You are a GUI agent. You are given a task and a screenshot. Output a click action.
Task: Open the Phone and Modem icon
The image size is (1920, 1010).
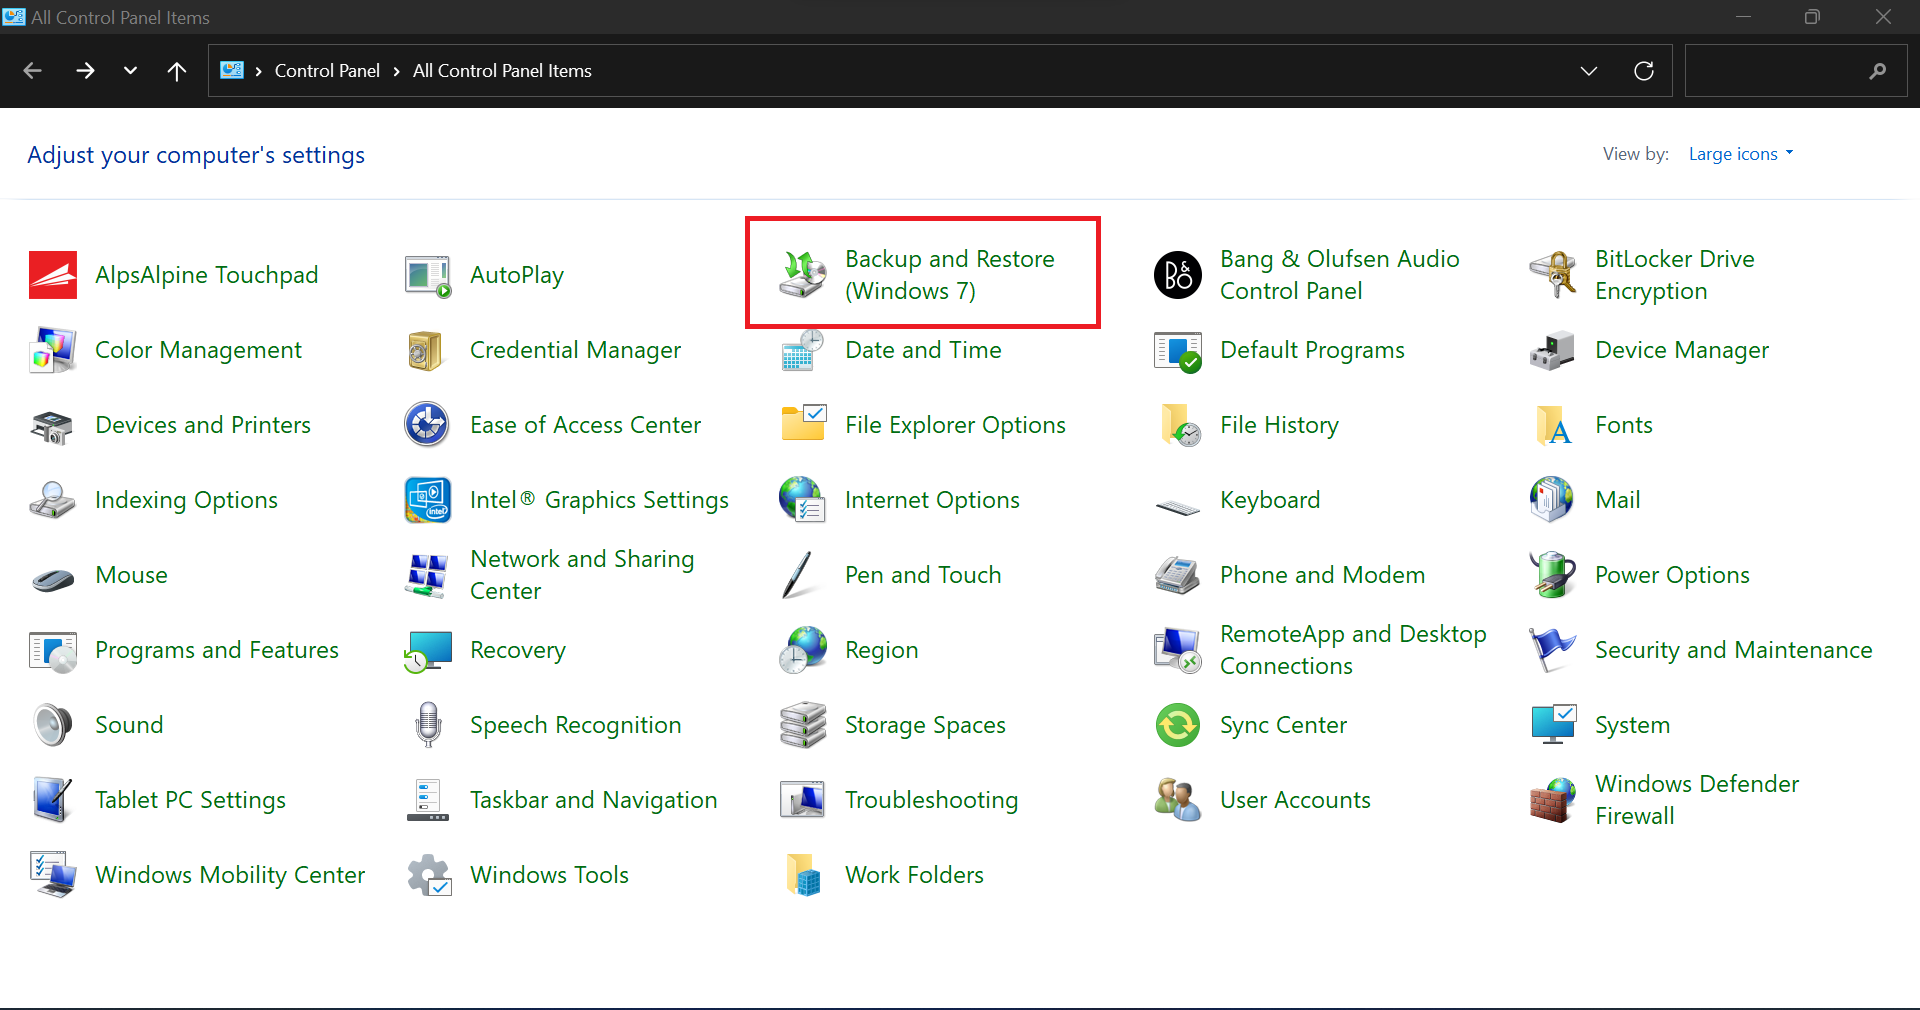(x=1178, y=575)
